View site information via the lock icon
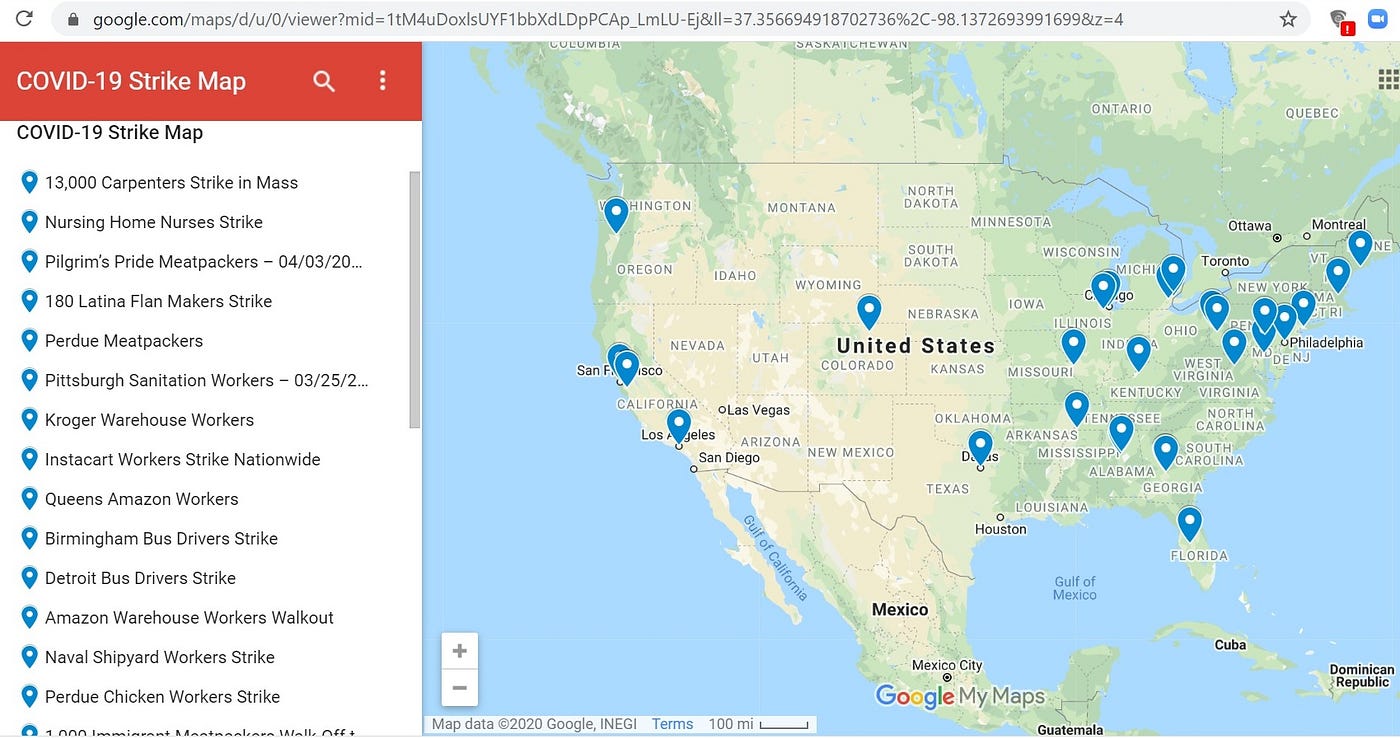 [x=72, y=19]
